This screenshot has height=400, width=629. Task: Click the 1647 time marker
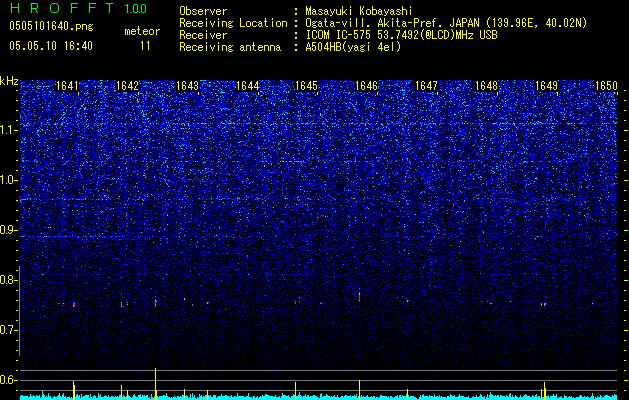tap(426, 86)
